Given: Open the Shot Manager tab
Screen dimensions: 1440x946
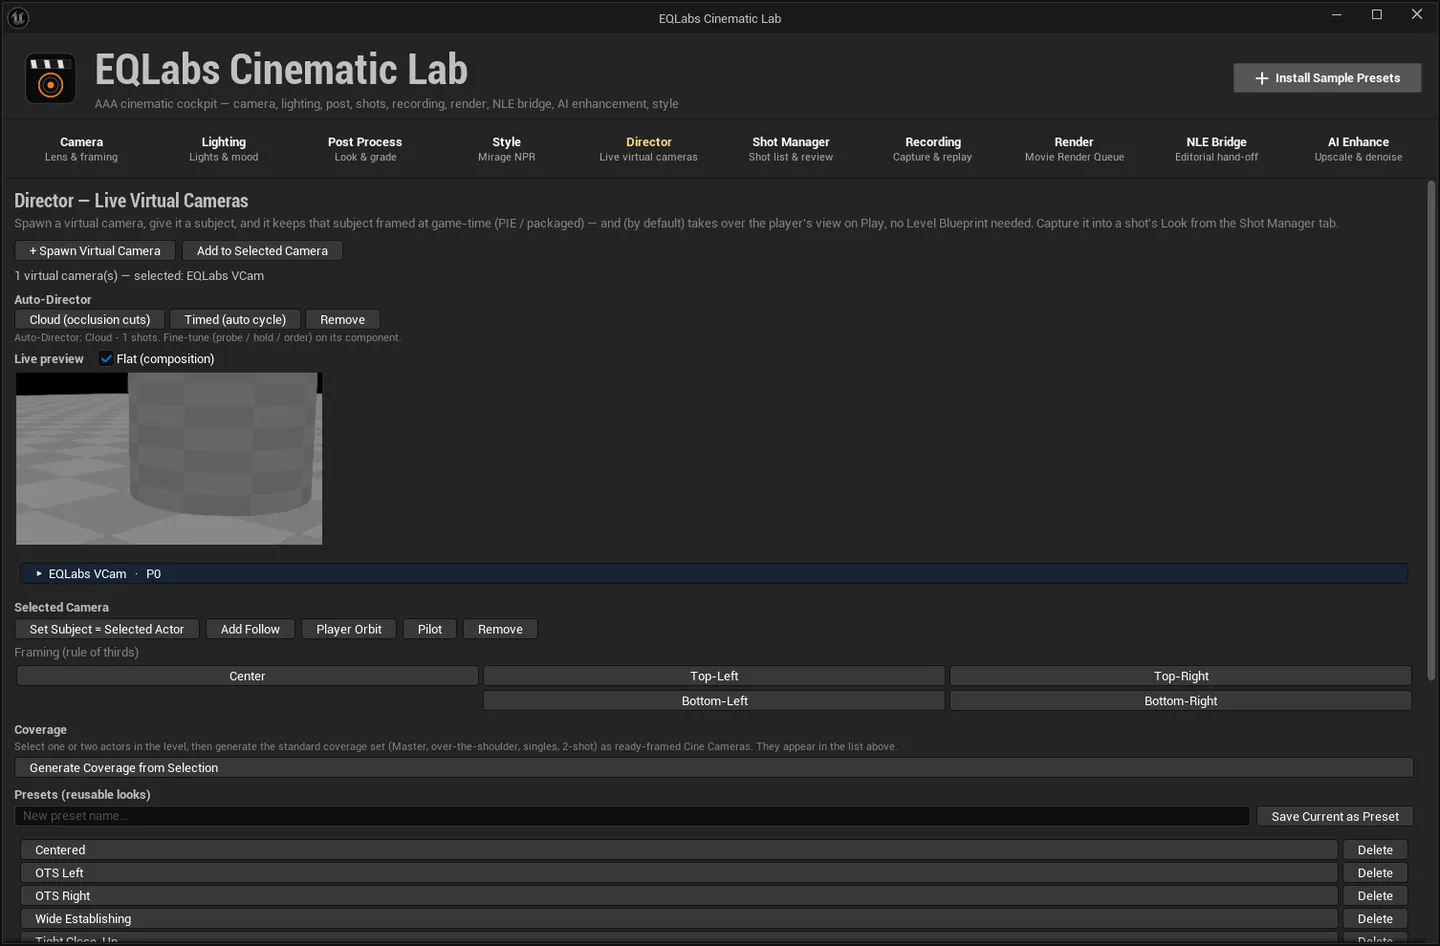Looking at the screenshot, I should pyautogui.click(x=791, y=149).
